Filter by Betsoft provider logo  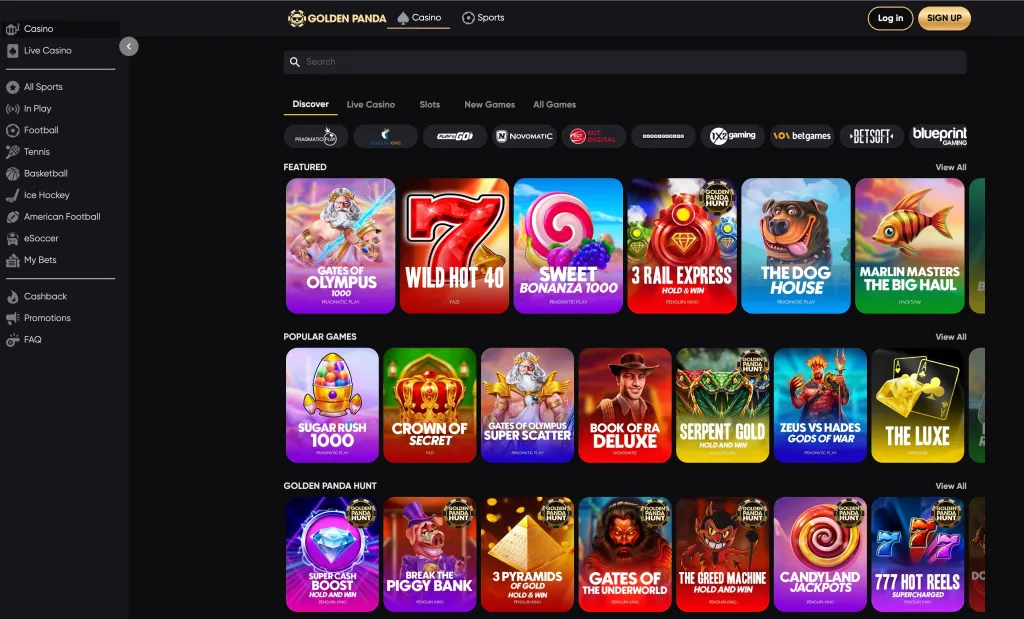point(872,136)
